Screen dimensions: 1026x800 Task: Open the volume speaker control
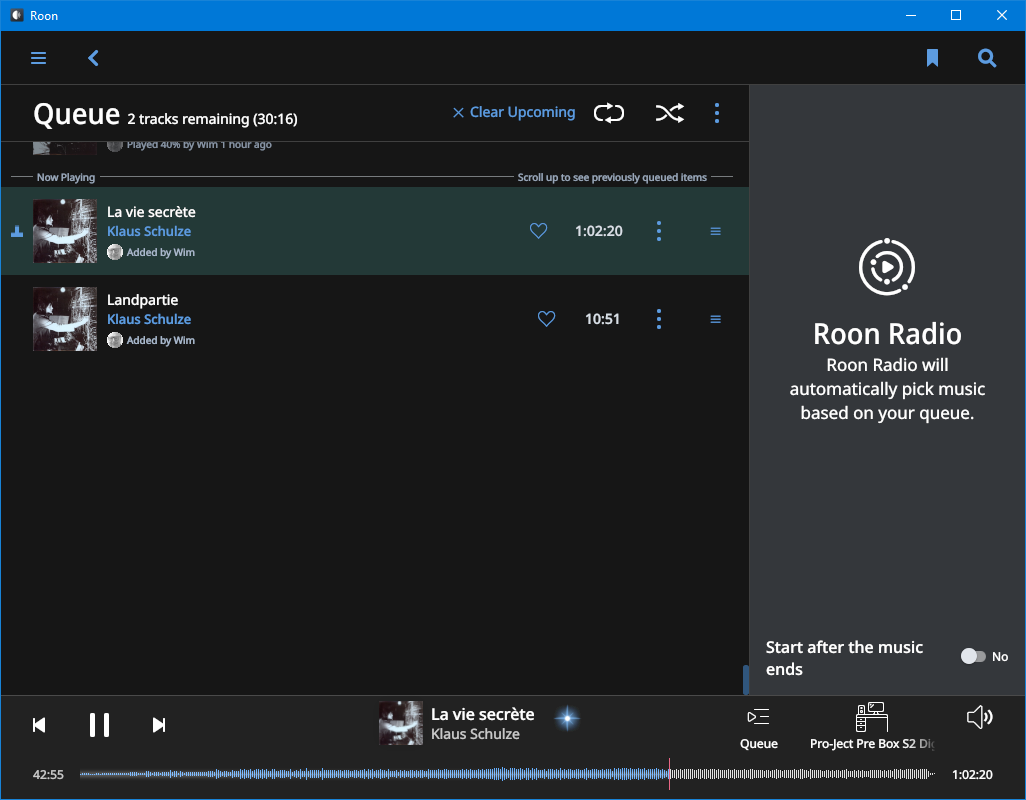(979, 717)
